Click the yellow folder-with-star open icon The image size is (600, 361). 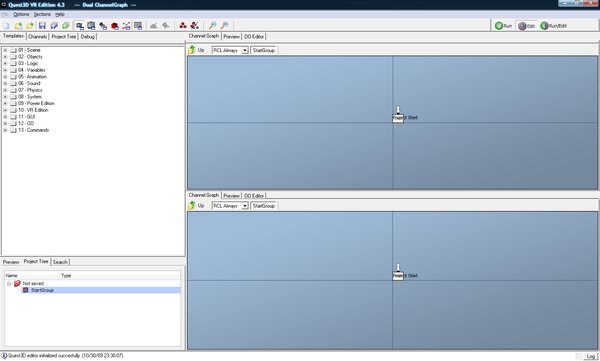[x=18, y=26]
